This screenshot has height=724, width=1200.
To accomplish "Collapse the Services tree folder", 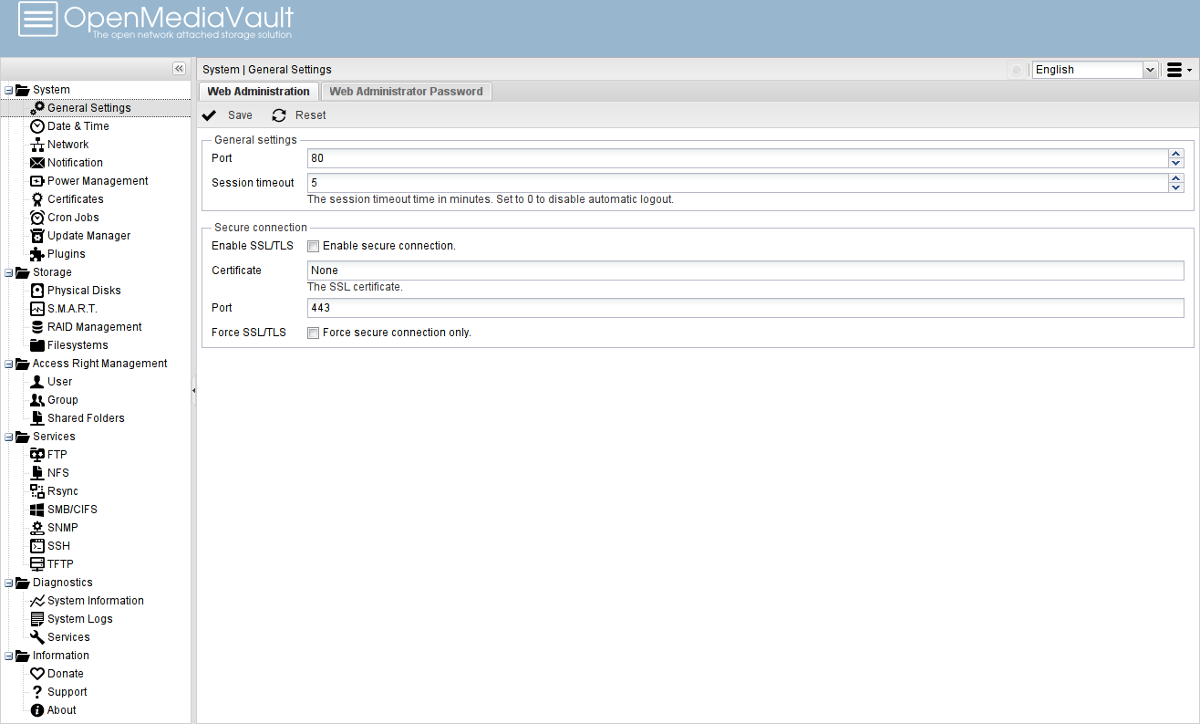I will (9, 436).
